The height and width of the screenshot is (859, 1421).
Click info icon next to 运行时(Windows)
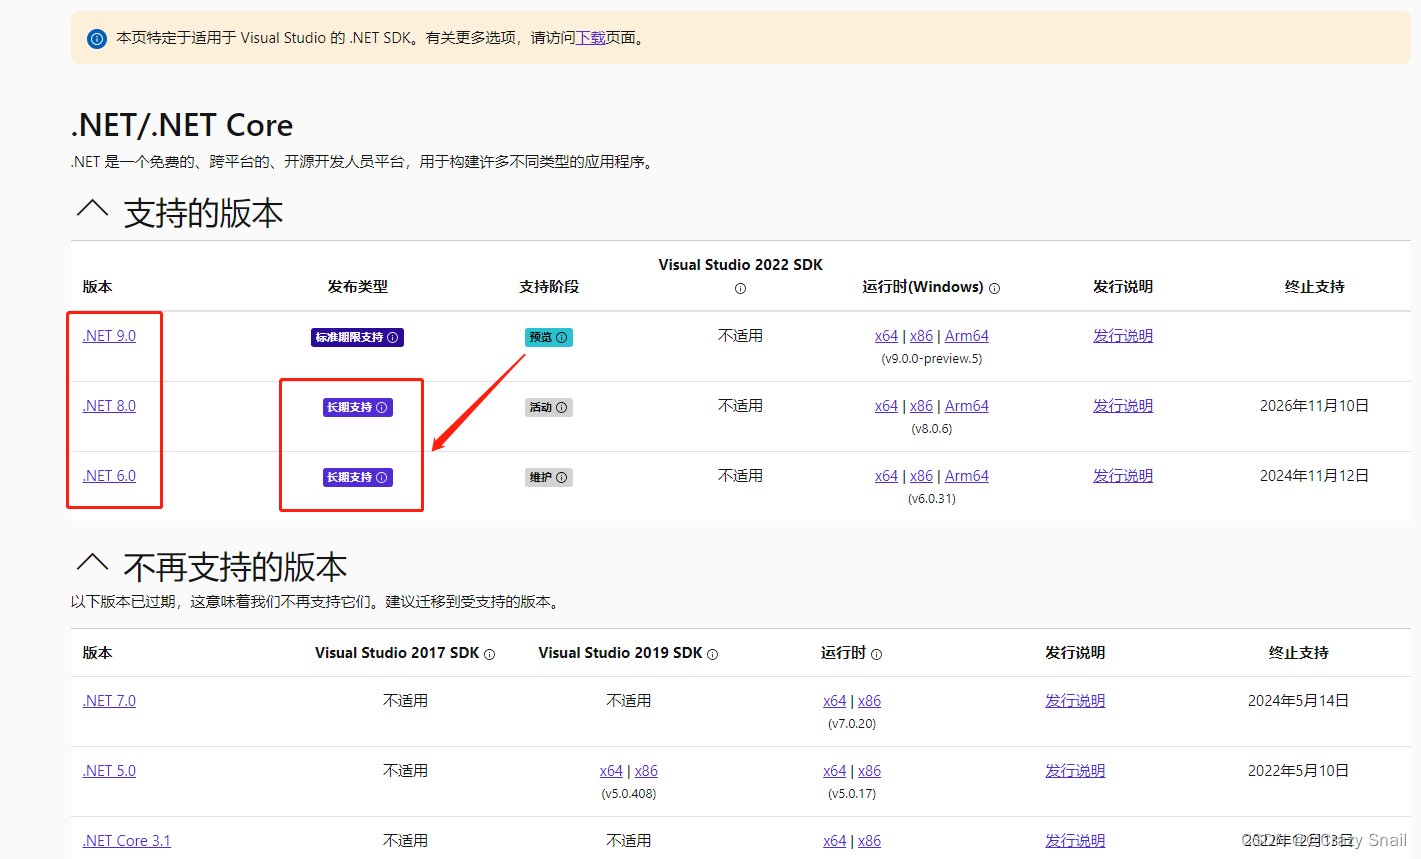[x=994, y=288]
